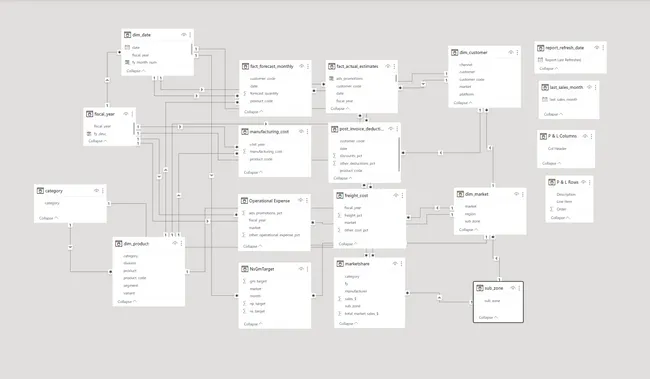Collapse the P & L Rows table card
This screenshot has width=650, height=379.
(x=560, y=218)
